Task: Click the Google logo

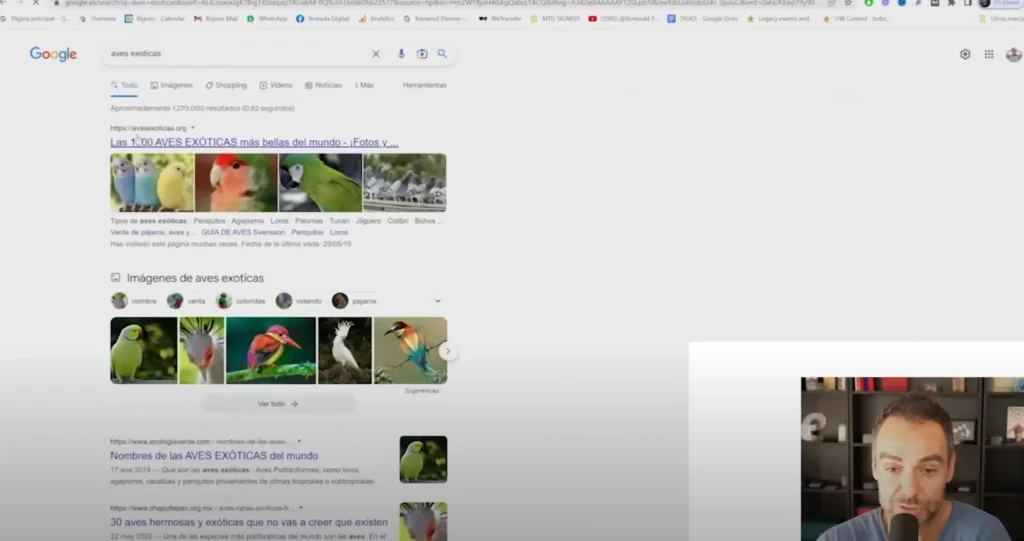Action: click(54, 54)
